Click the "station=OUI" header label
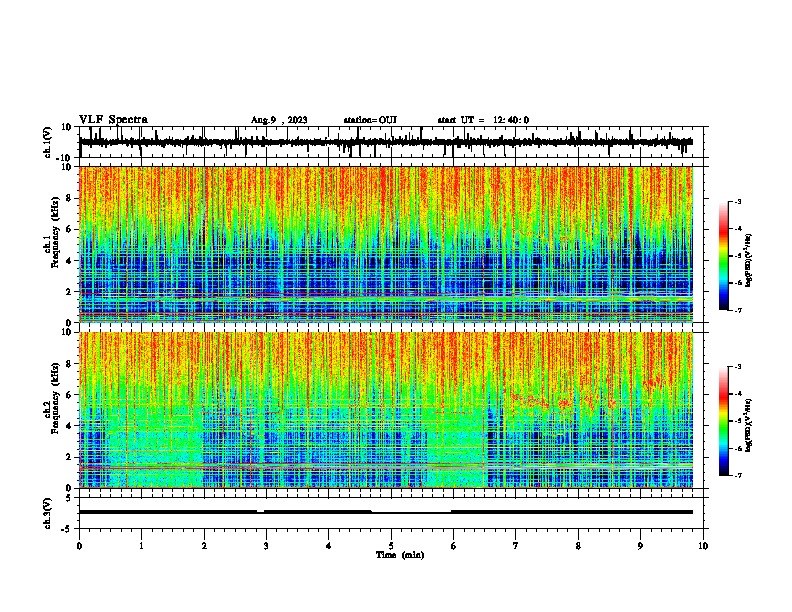The image size is (792, 612). pyautogui.click(x=370, y=120)
